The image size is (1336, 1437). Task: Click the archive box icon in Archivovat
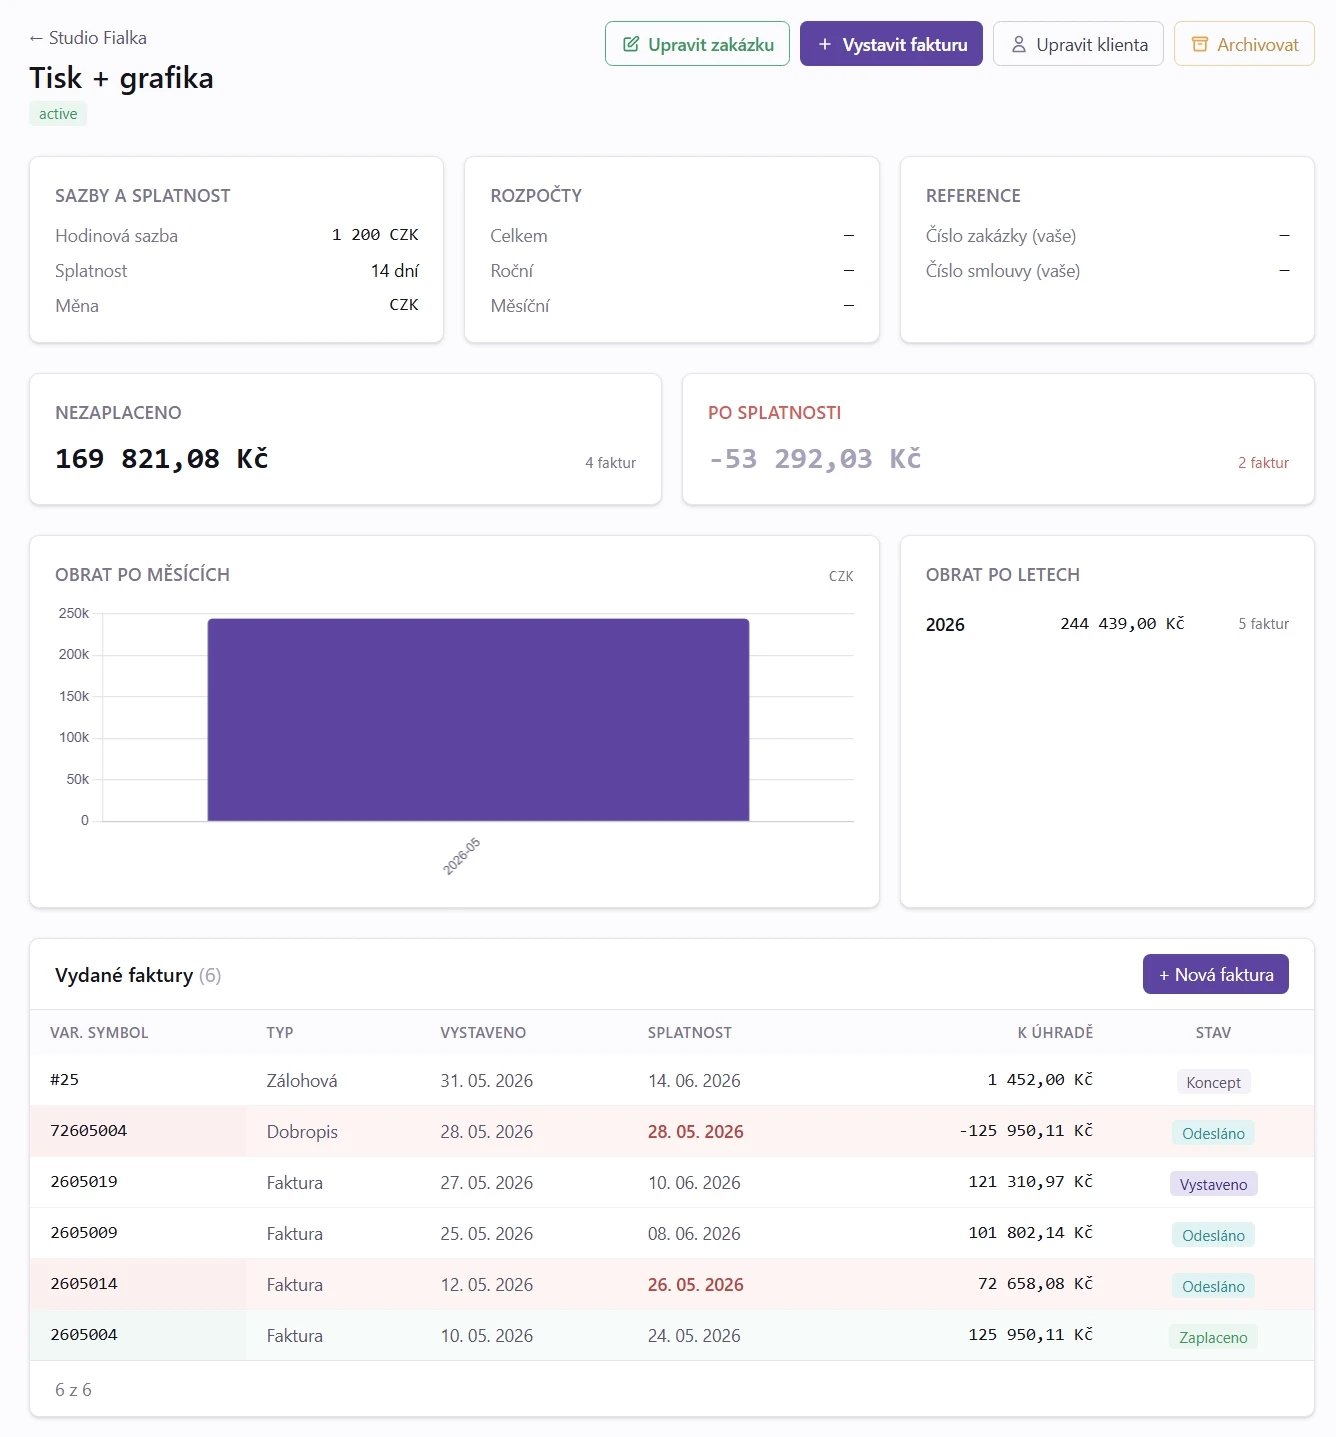(x=1200, y=44)
